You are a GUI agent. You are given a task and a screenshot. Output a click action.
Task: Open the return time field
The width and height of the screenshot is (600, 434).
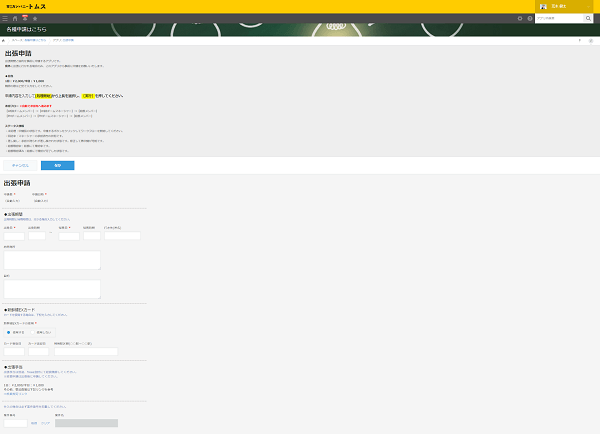[92, 236]
